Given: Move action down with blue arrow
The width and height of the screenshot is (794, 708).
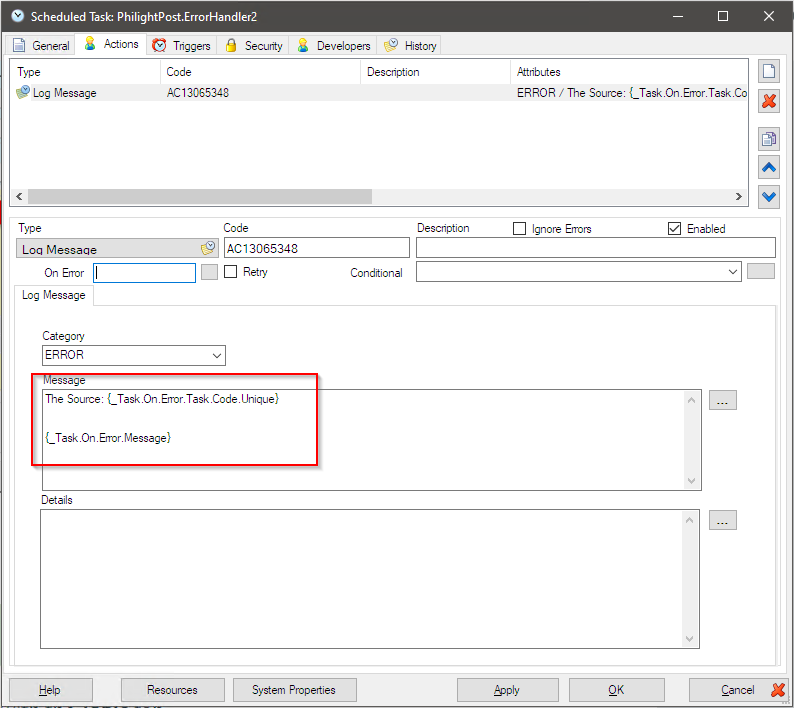Looking at the screenshot, I should click(x=768, y=197).
